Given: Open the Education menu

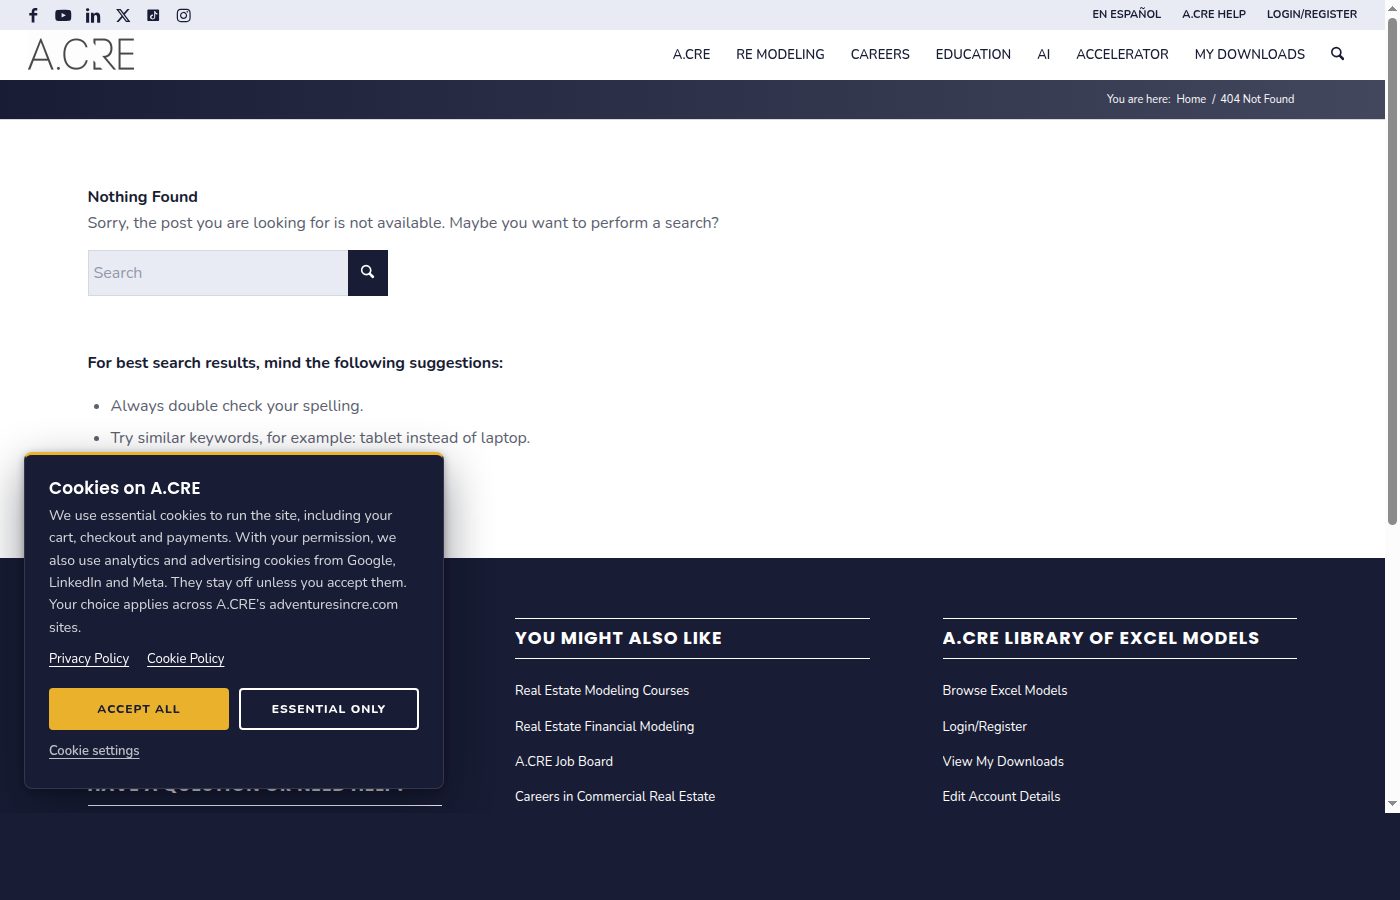Looking at the screenshot, I should coord(973,54).
